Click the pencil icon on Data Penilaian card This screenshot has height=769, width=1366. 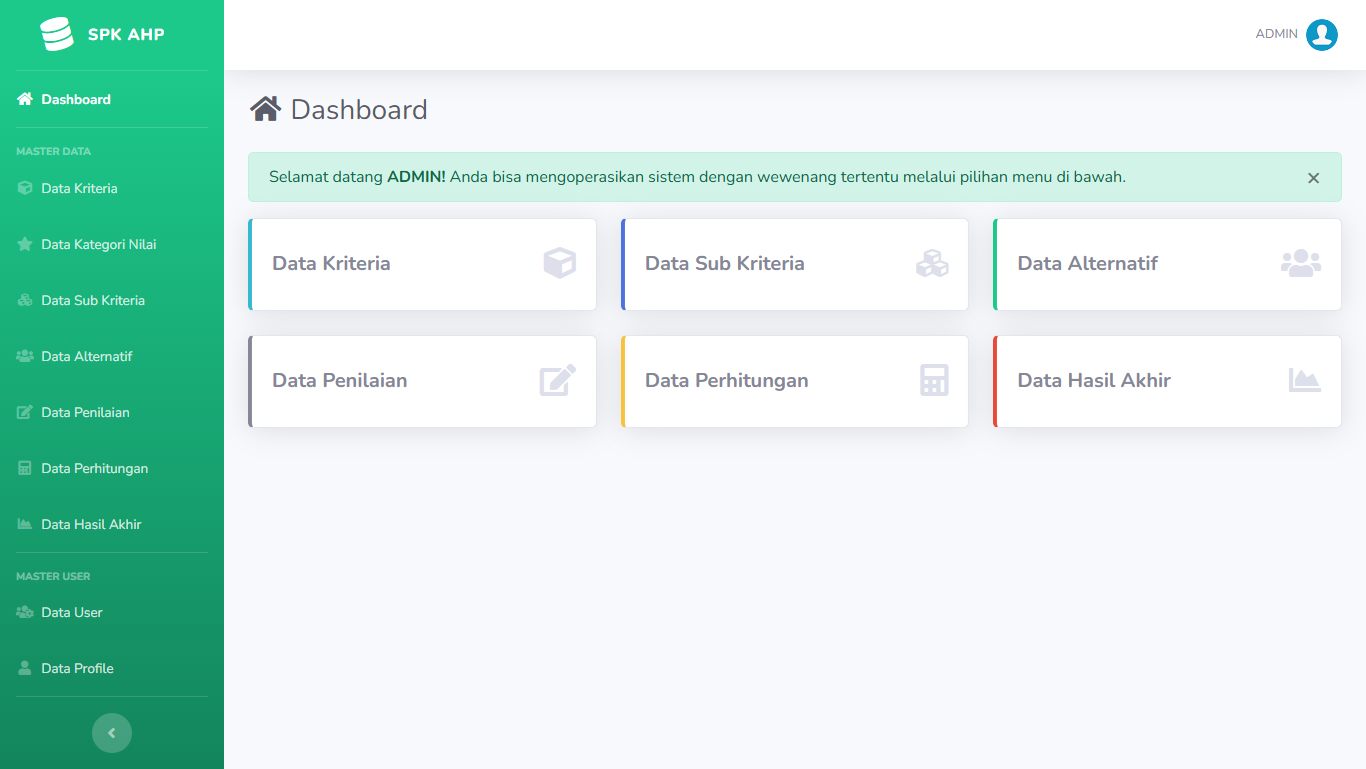558,380
